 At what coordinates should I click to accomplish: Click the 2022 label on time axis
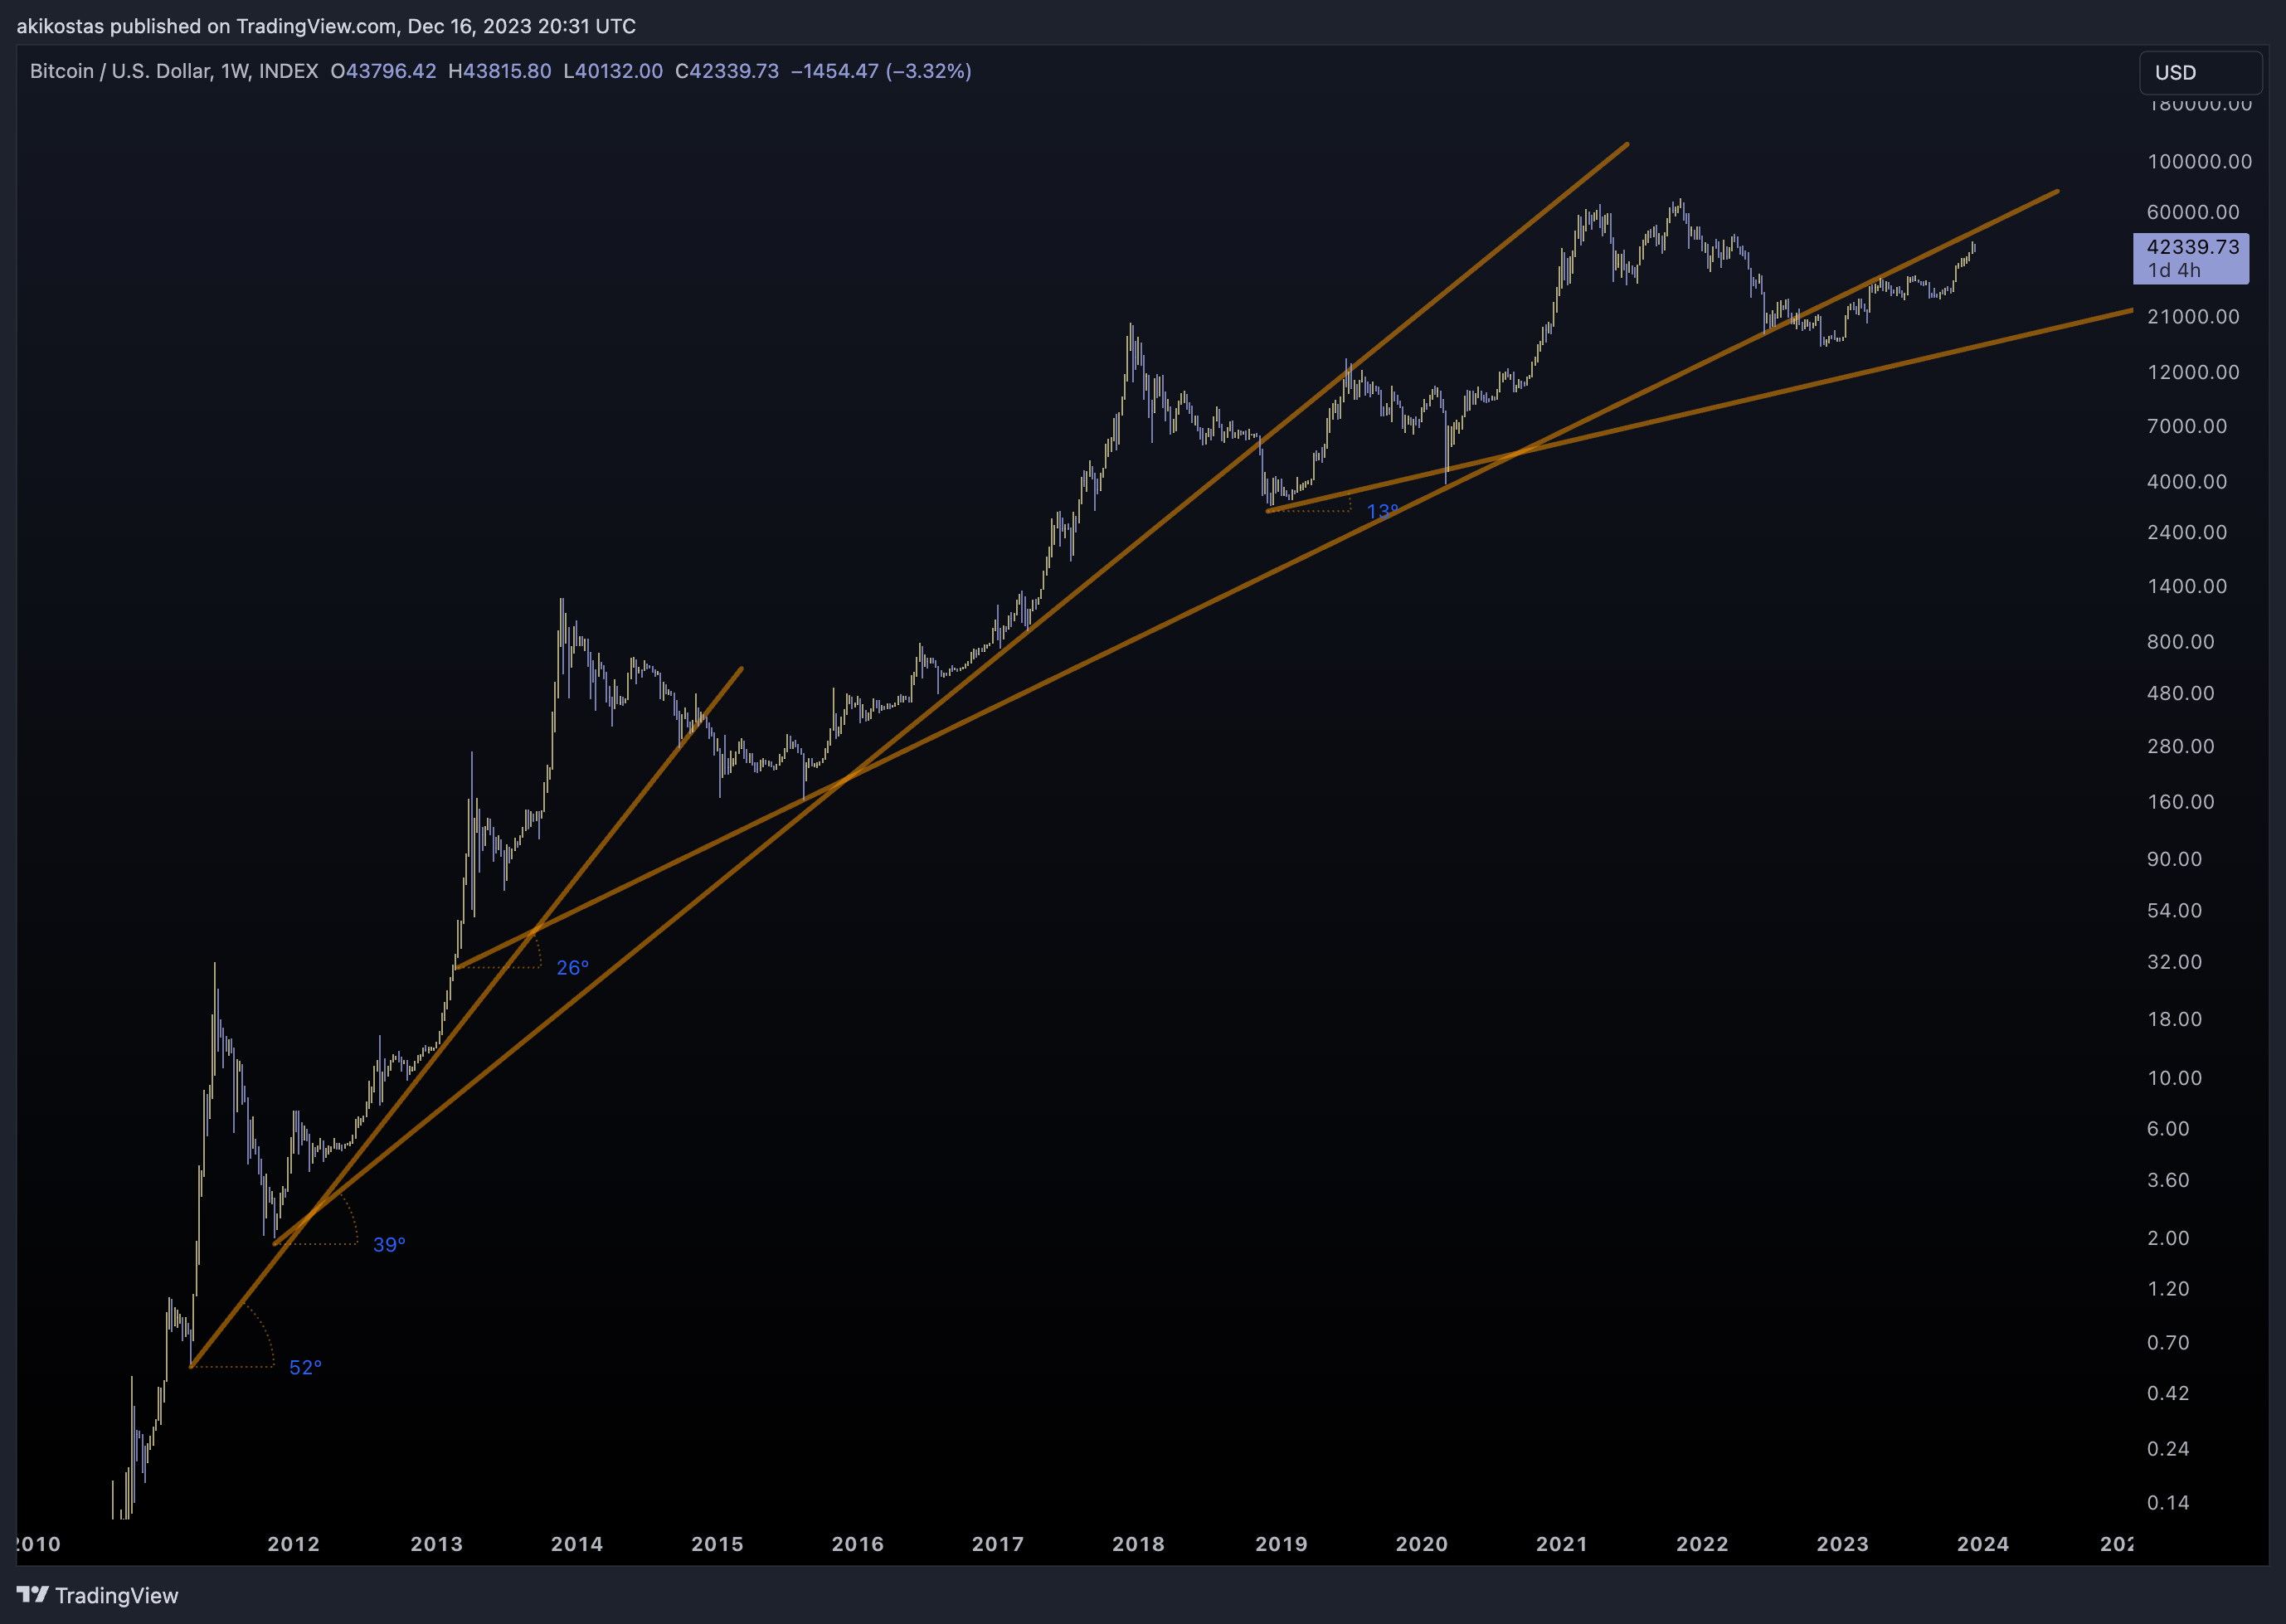coord(1702,1543)
